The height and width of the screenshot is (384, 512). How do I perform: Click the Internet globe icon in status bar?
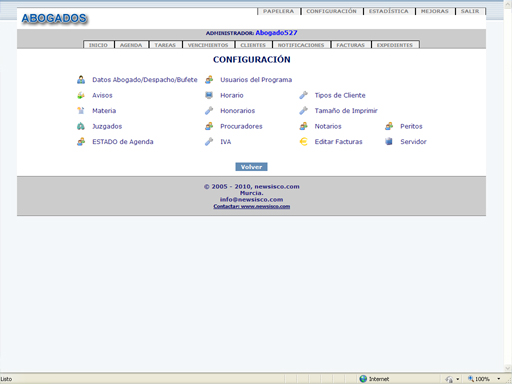pos(363,379)
